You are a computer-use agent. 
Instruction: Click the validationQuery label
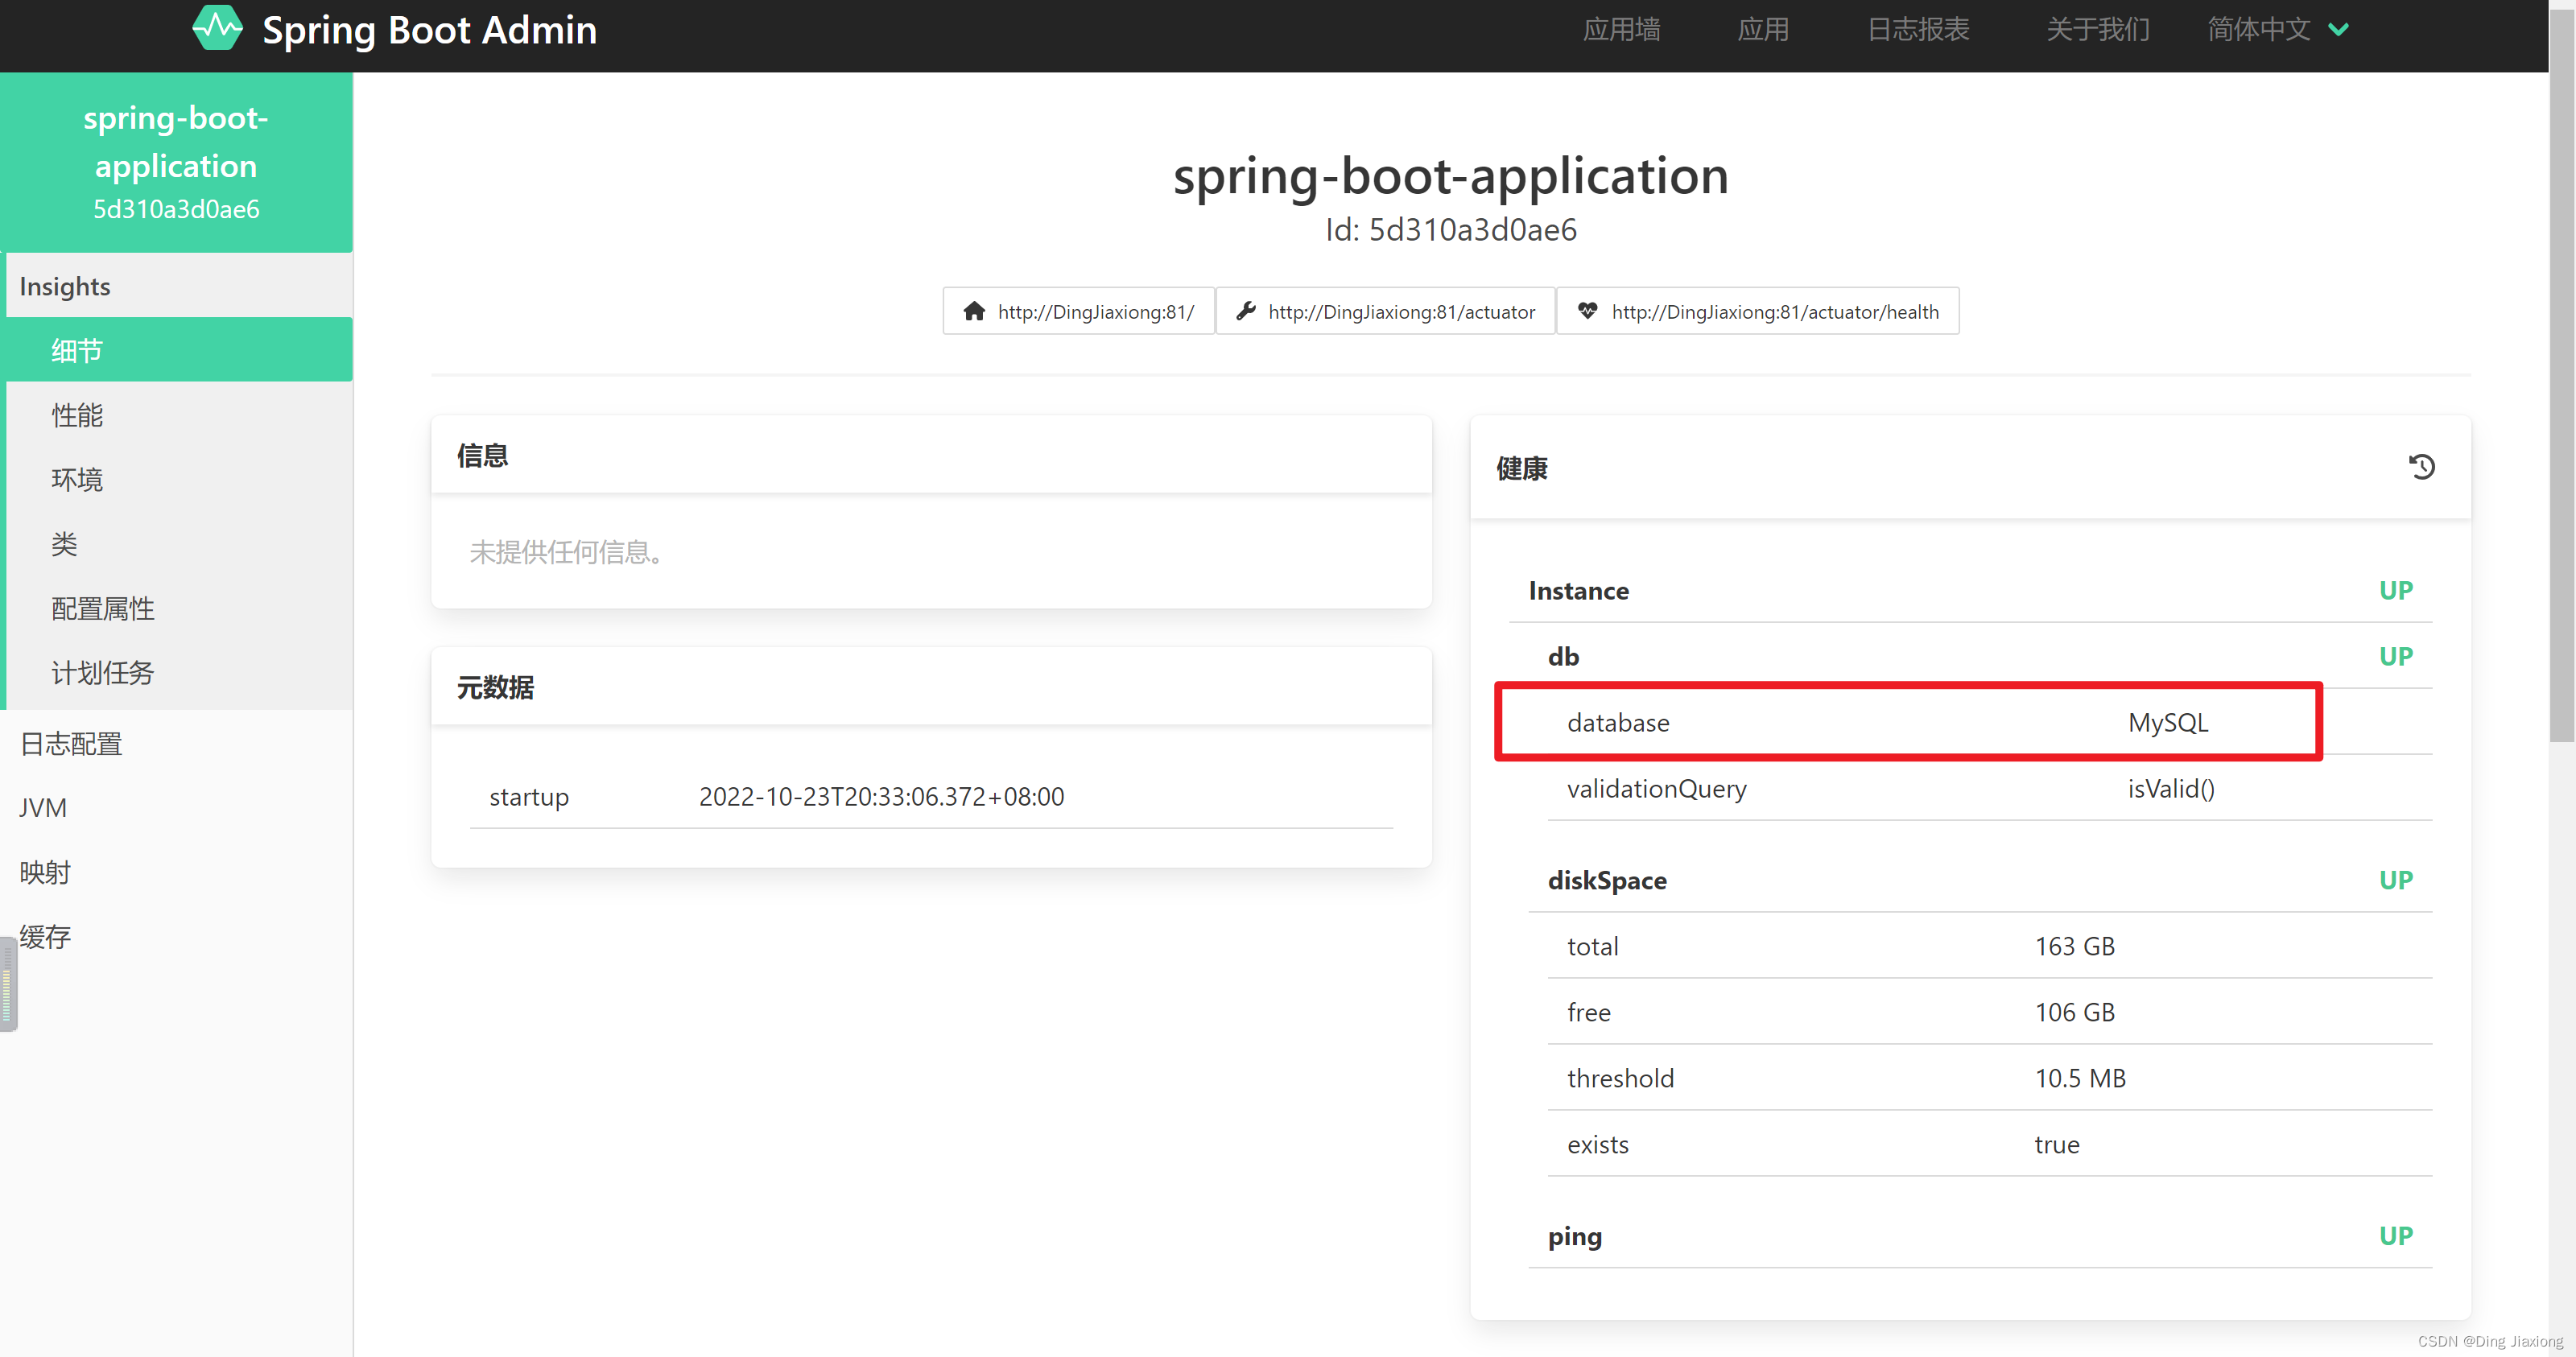[1656, 788]
